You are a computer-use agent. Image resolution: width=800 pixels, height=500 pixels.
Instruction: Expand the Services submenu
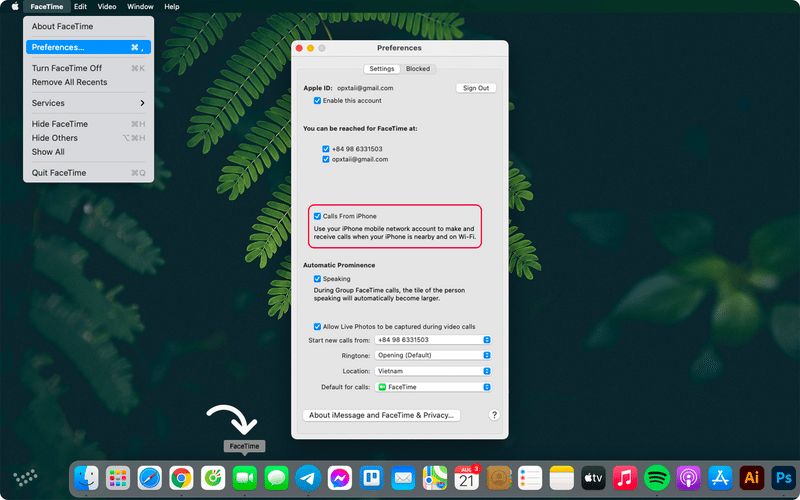(x=88, y=103)
